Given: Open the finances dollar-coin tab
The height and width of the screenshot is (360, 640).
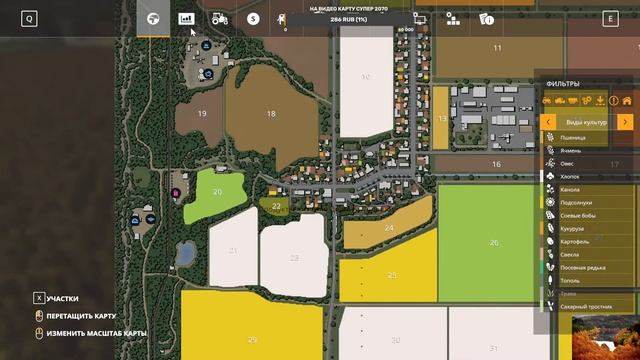Looking at the screenshot, I should pyautogui.click(x=253, y=19).
